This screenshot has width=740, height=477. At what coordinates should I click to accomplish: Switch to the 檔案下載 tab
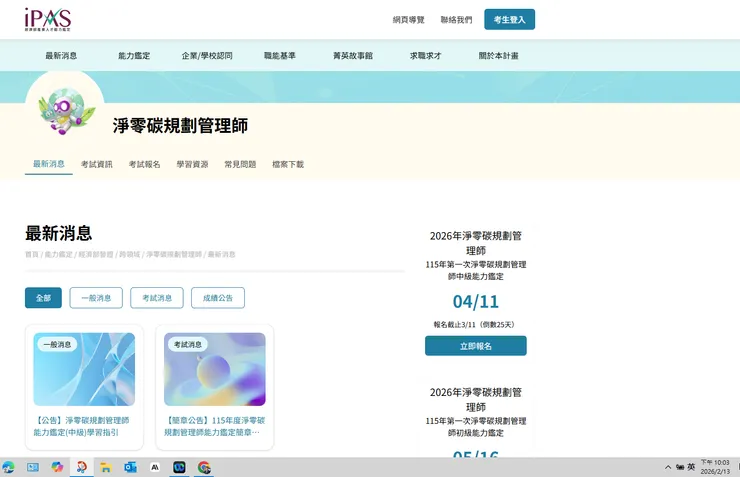pos(288,164)
